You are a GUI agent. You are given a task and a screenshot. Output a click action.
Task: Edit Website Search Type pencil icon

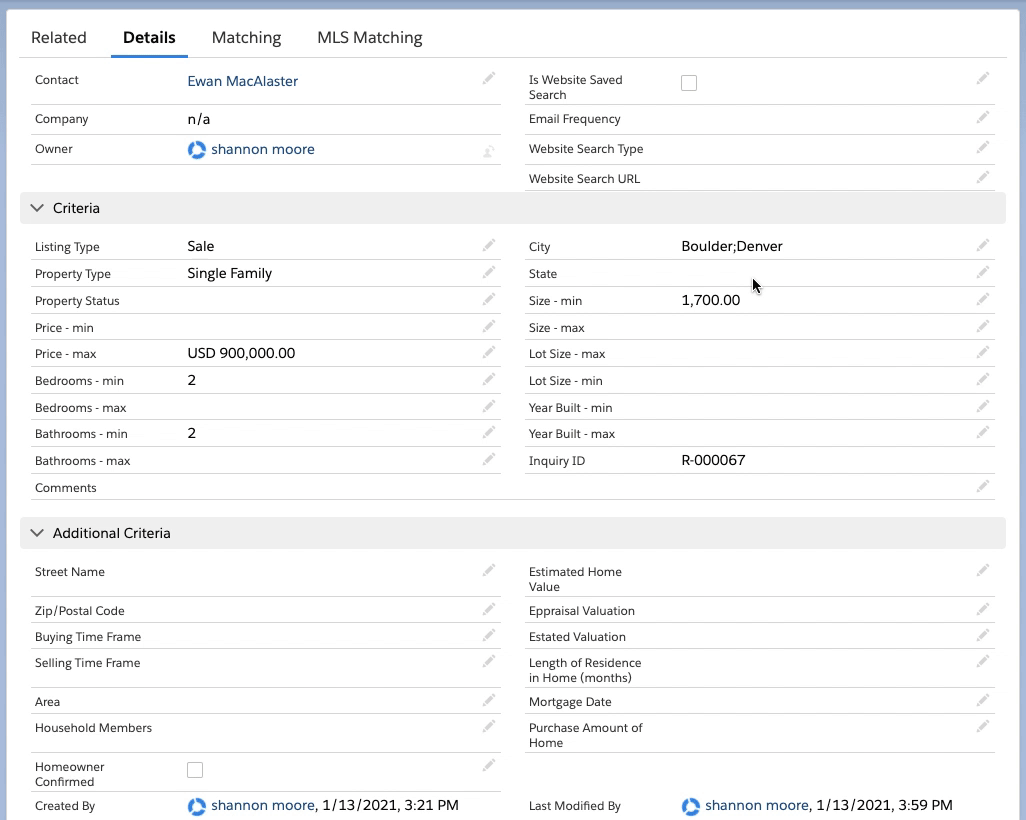[x=983, y=147]
